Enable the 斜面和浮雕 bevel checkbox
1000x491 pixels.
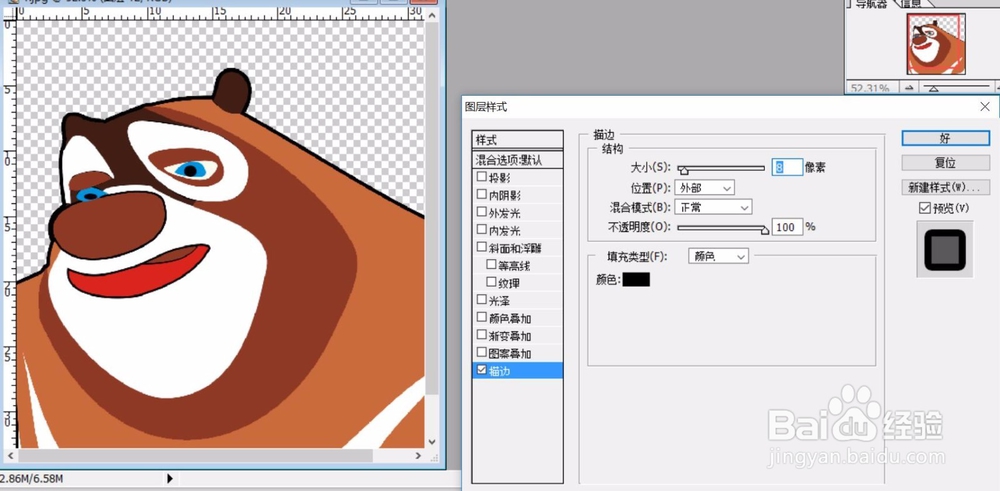[x=482, y=247]
